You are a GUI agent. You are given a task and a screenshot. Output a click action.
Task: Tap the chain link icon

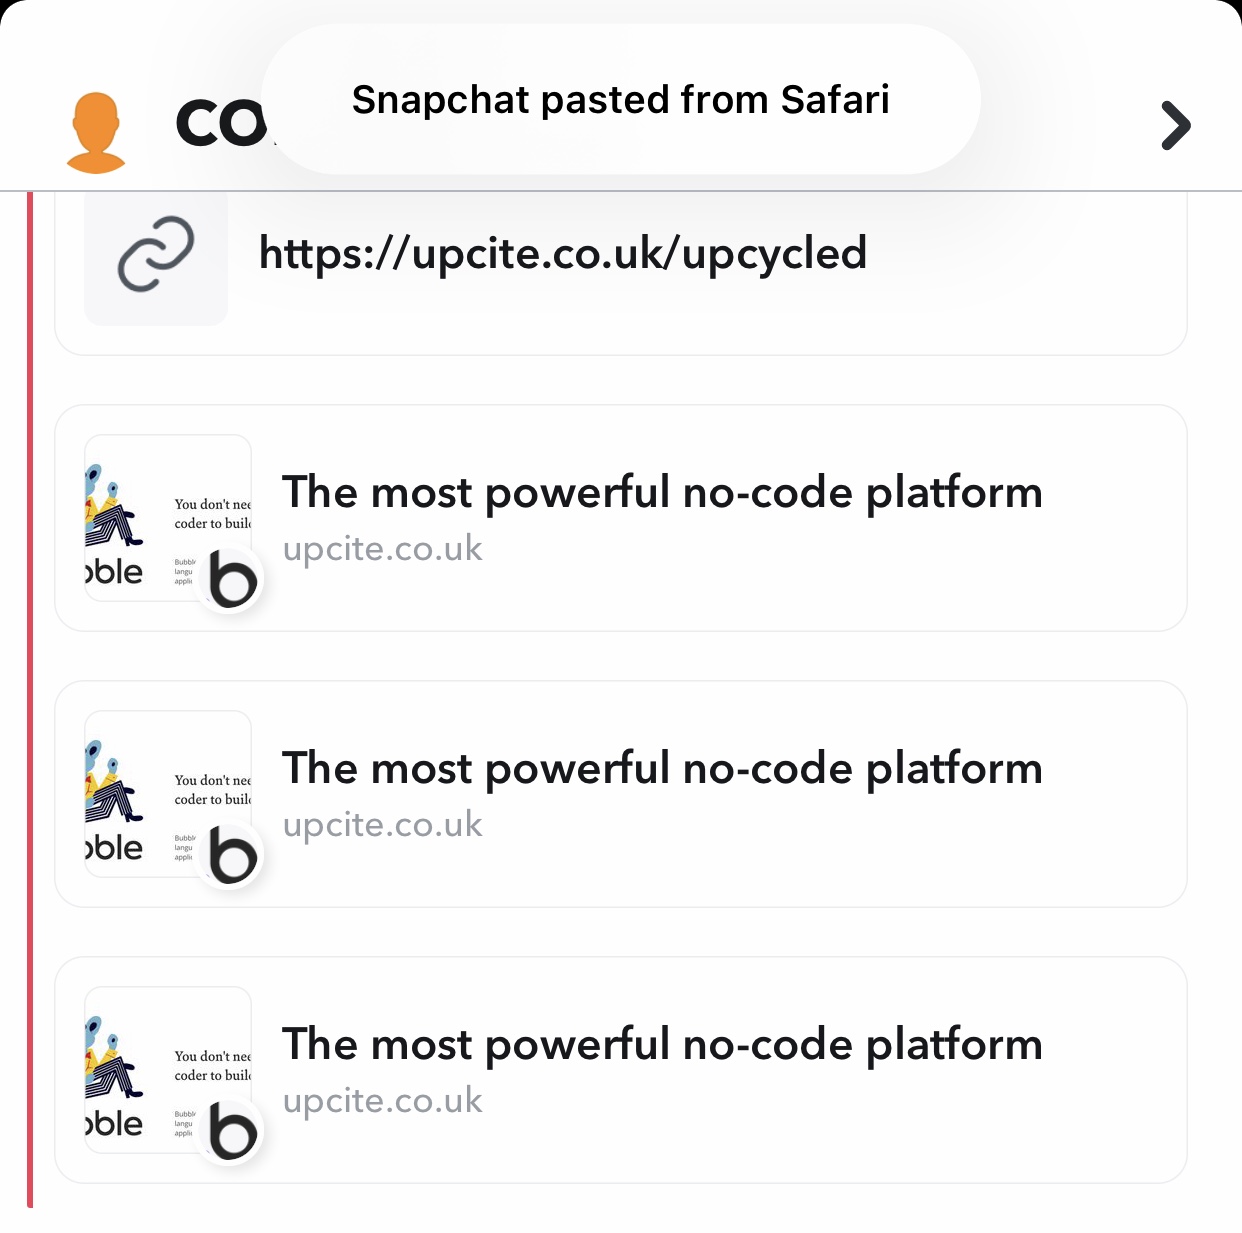(156, 254)
